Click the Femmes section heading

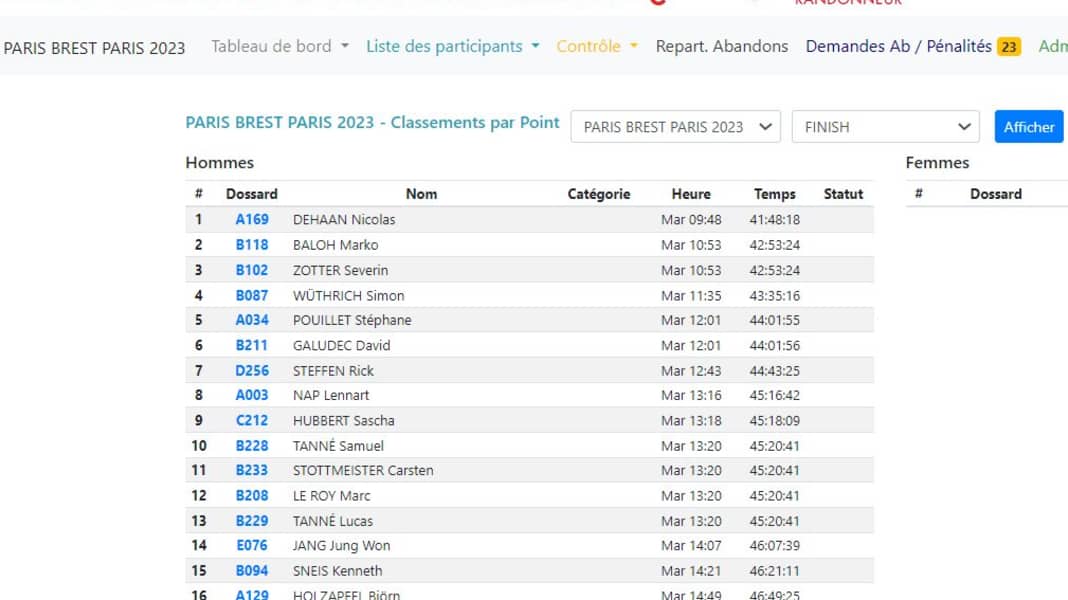(937, 162)
